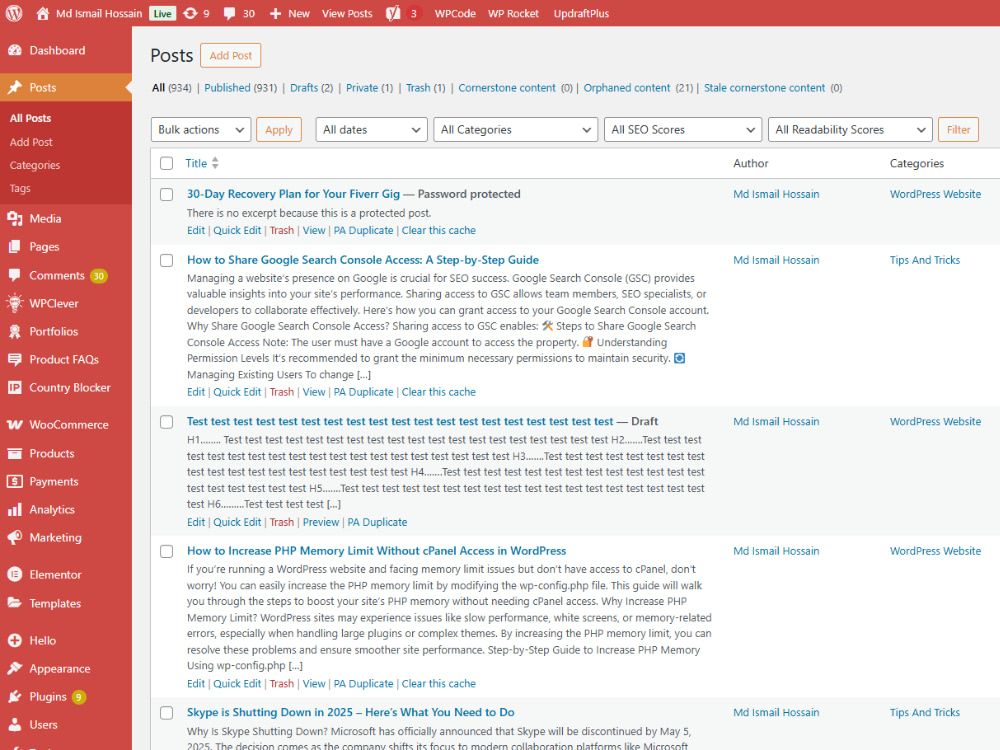Viewport: 1000px width, 750px height.
Task: Click the Plugins plug icon
Action: (x=15, y=696)
